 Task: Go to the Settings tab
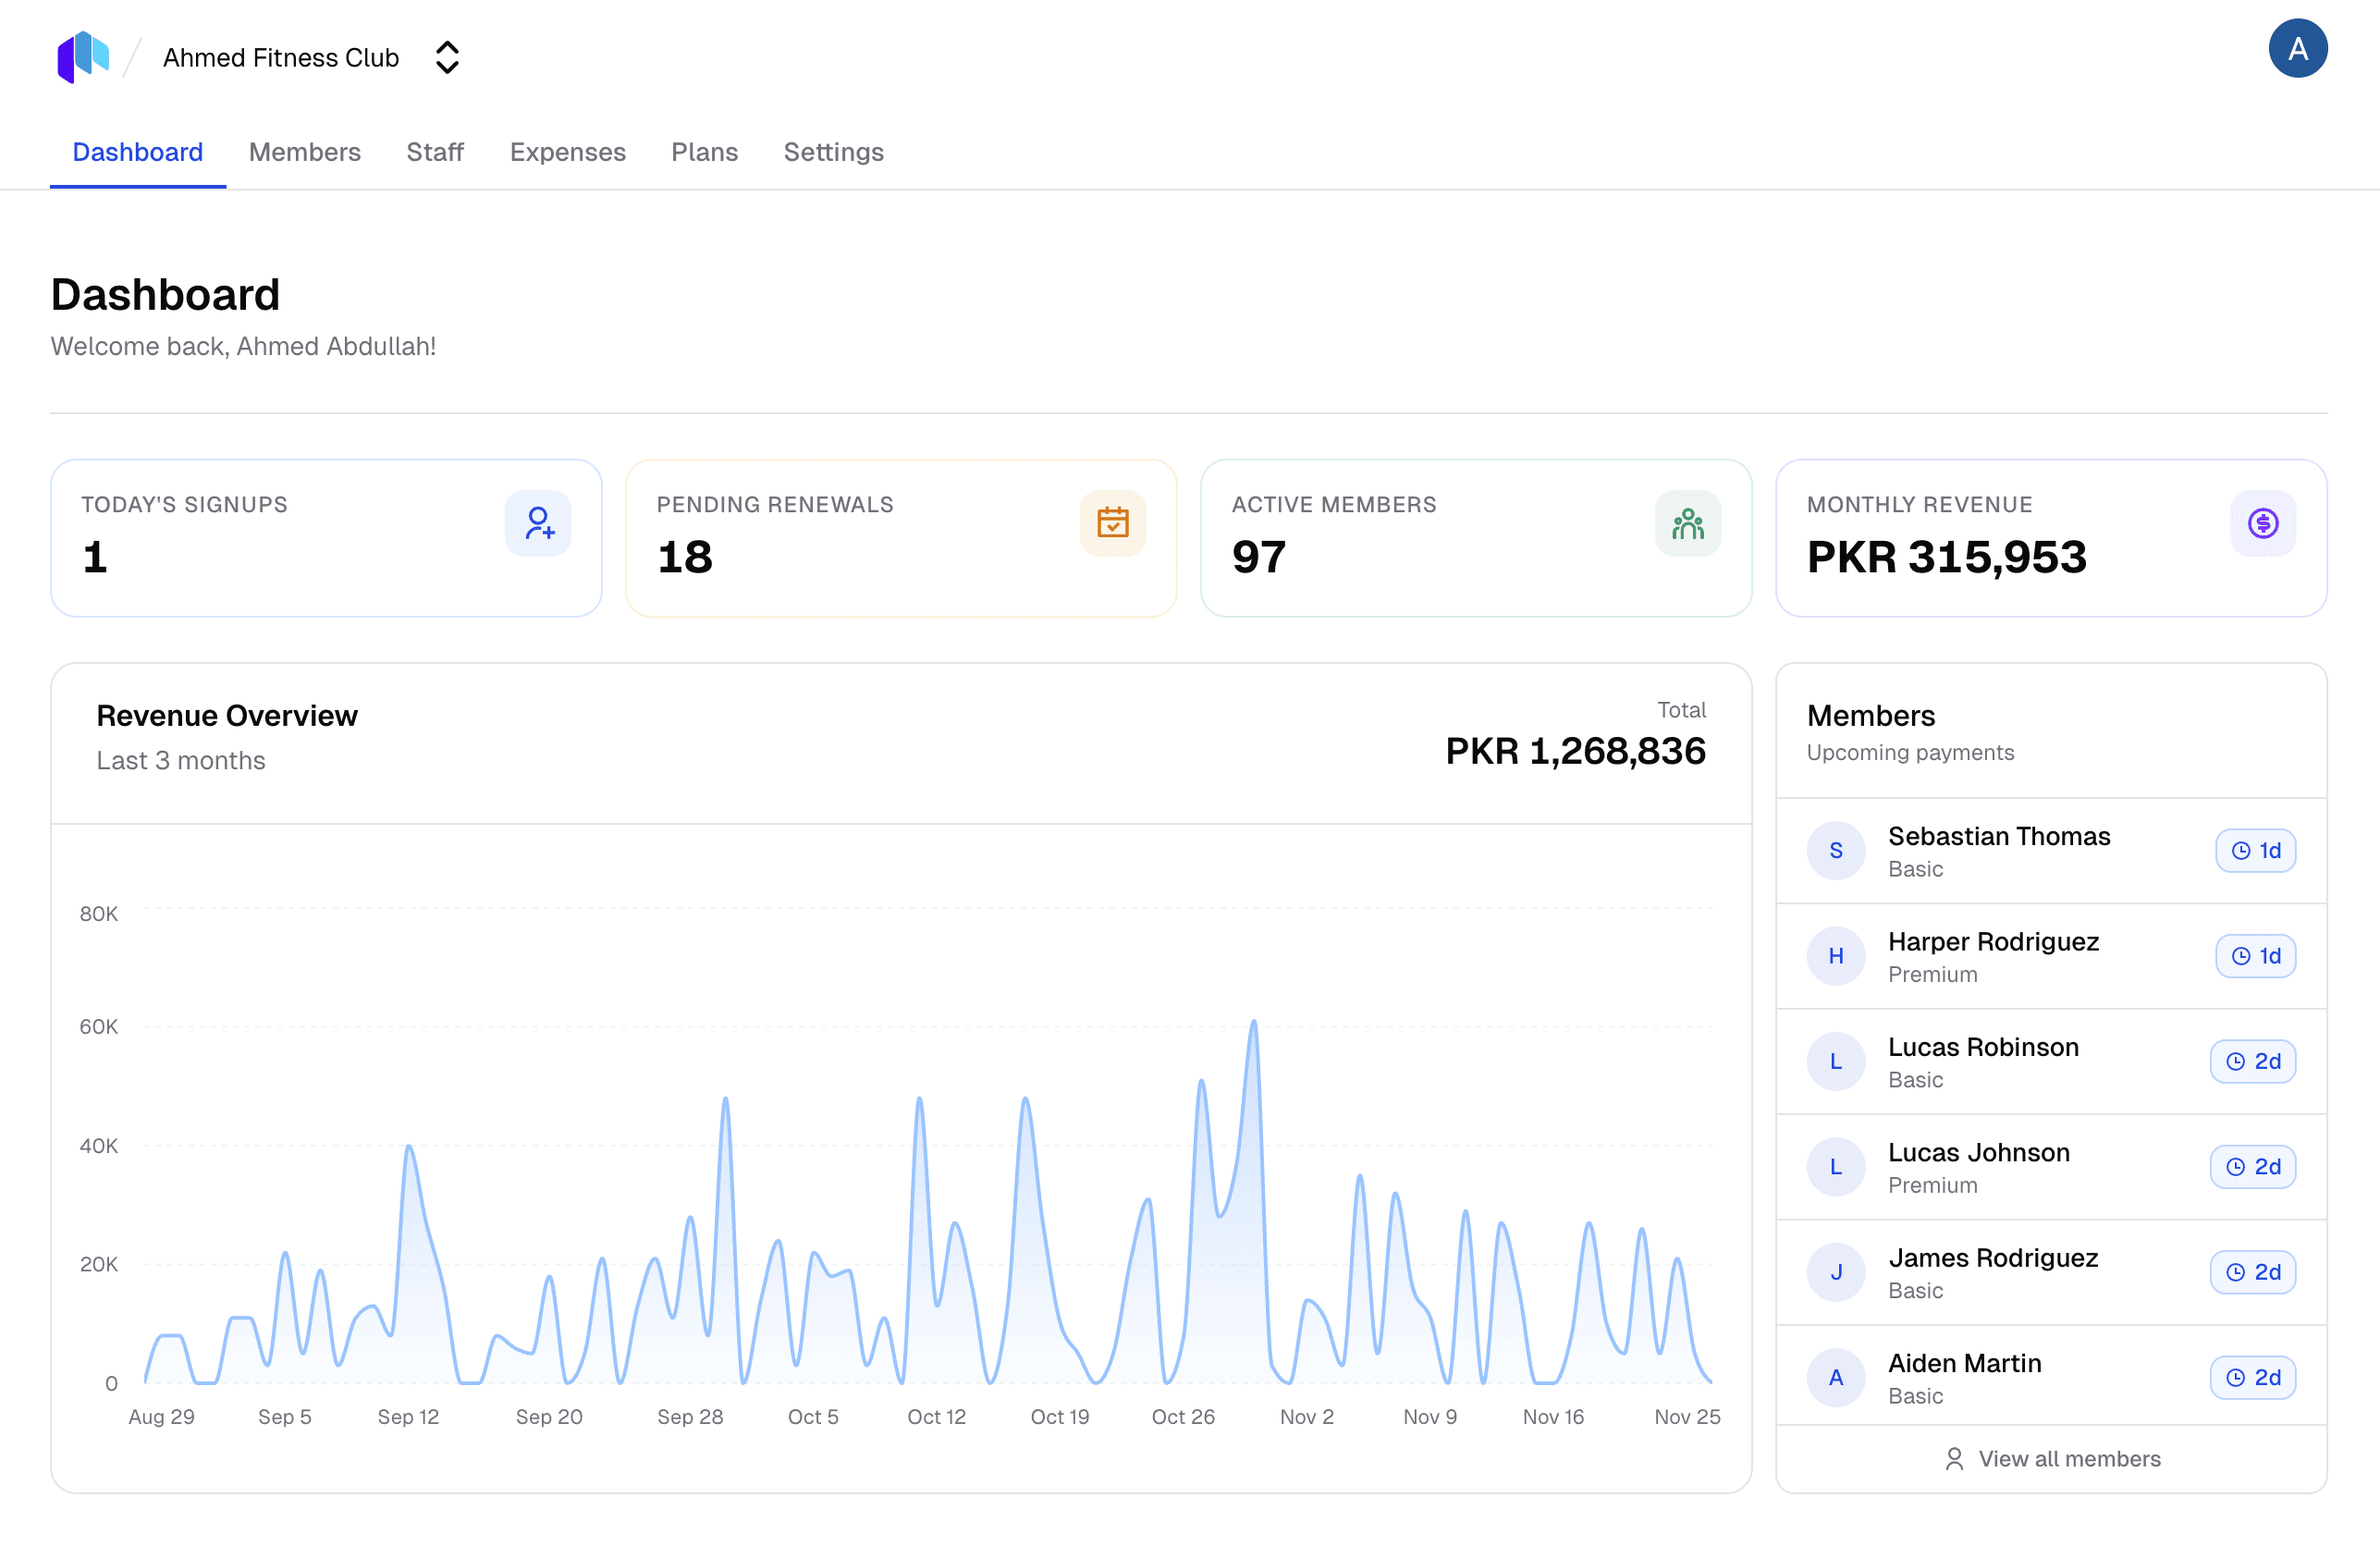click(x=833, y=152)
